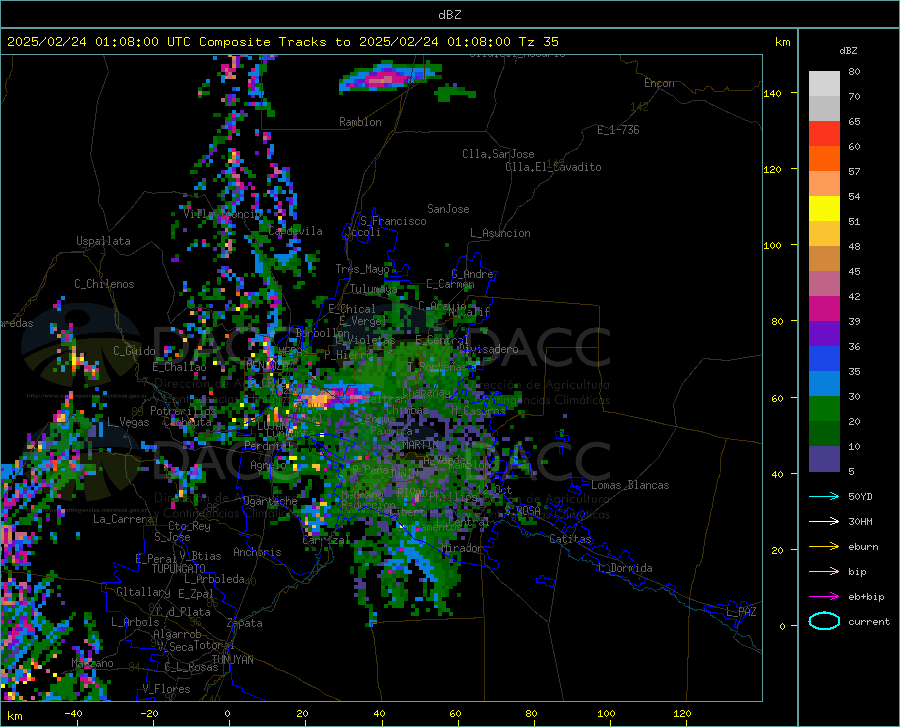Click the Capdevila place label

296,231
